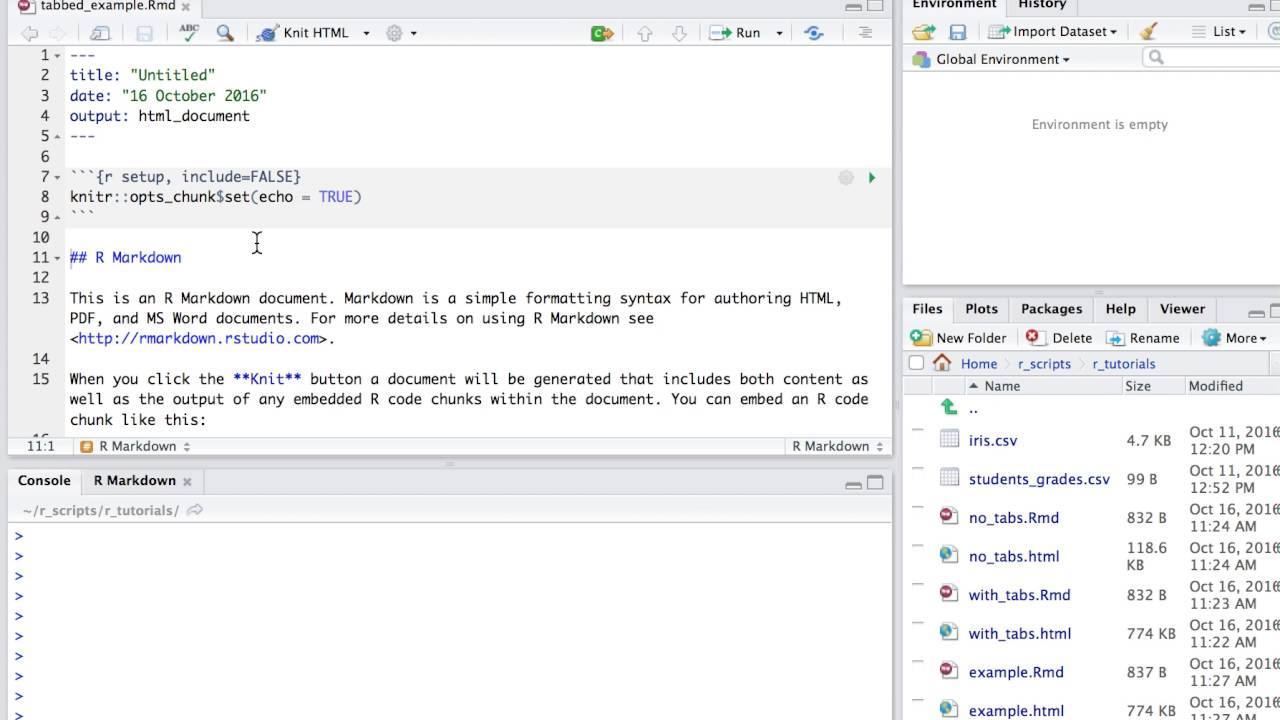Screen dimensions: 1280x720
Task: Switch to the Plots tab
Action: point(981,309)
